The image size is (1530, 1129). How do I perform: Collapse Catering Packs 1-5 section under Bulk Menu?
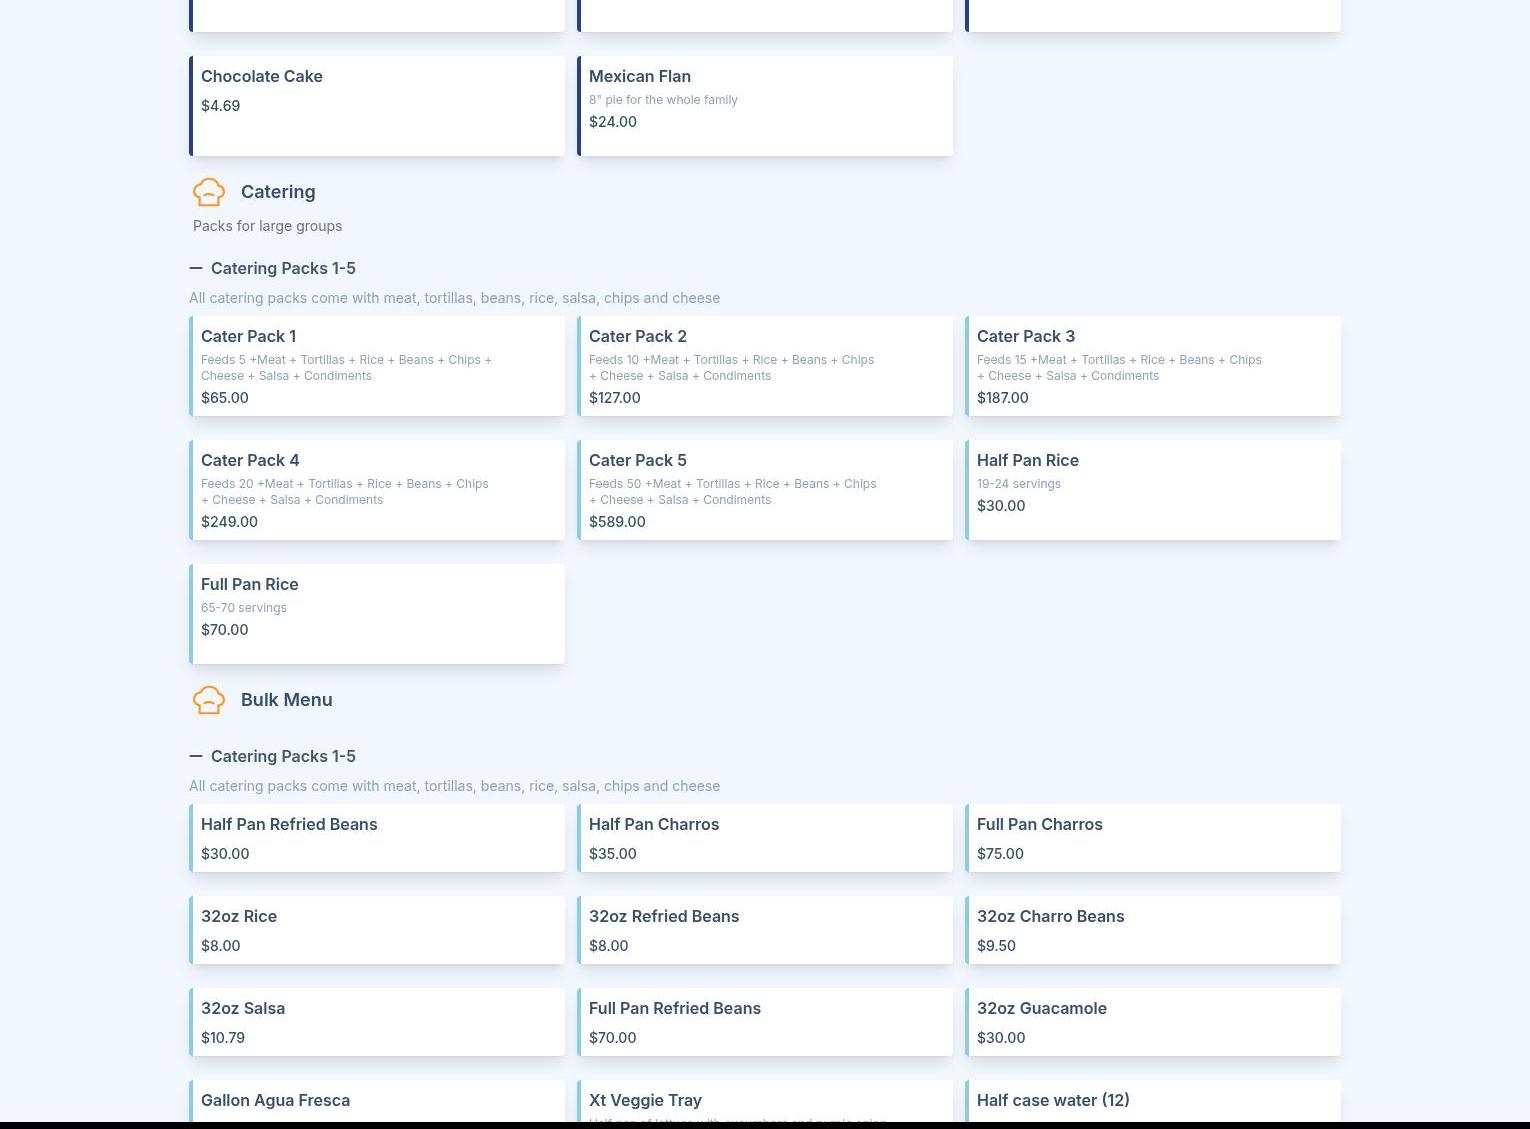coord(196,756)
